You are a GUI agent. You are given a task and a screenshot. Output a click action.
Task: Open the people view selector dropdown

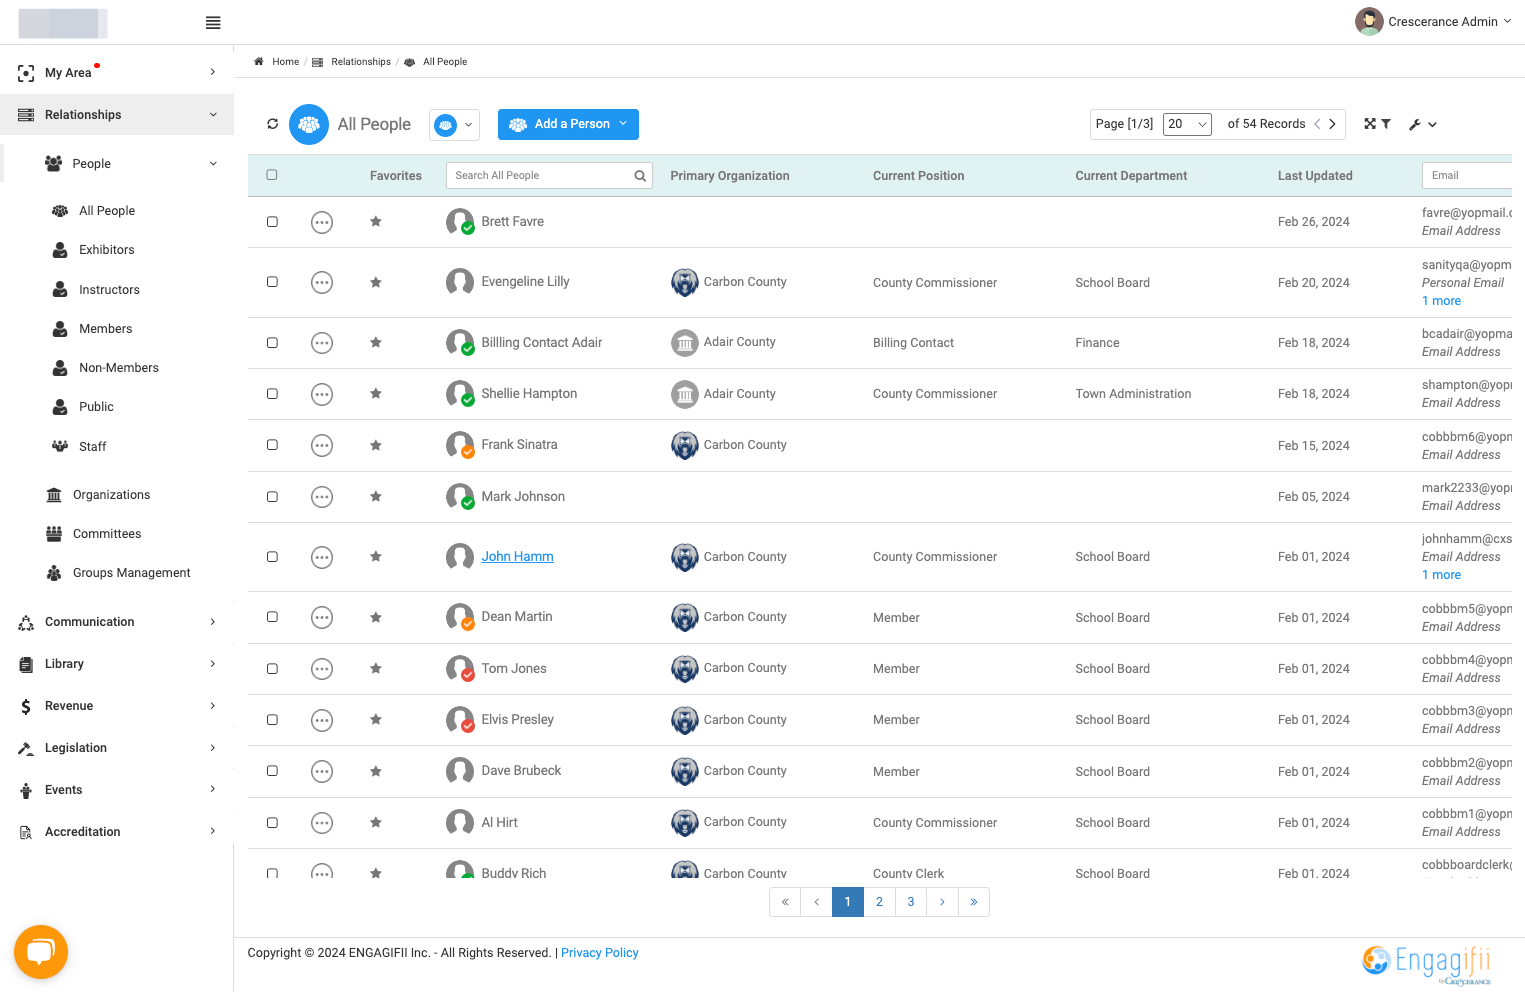coord(454,125)
